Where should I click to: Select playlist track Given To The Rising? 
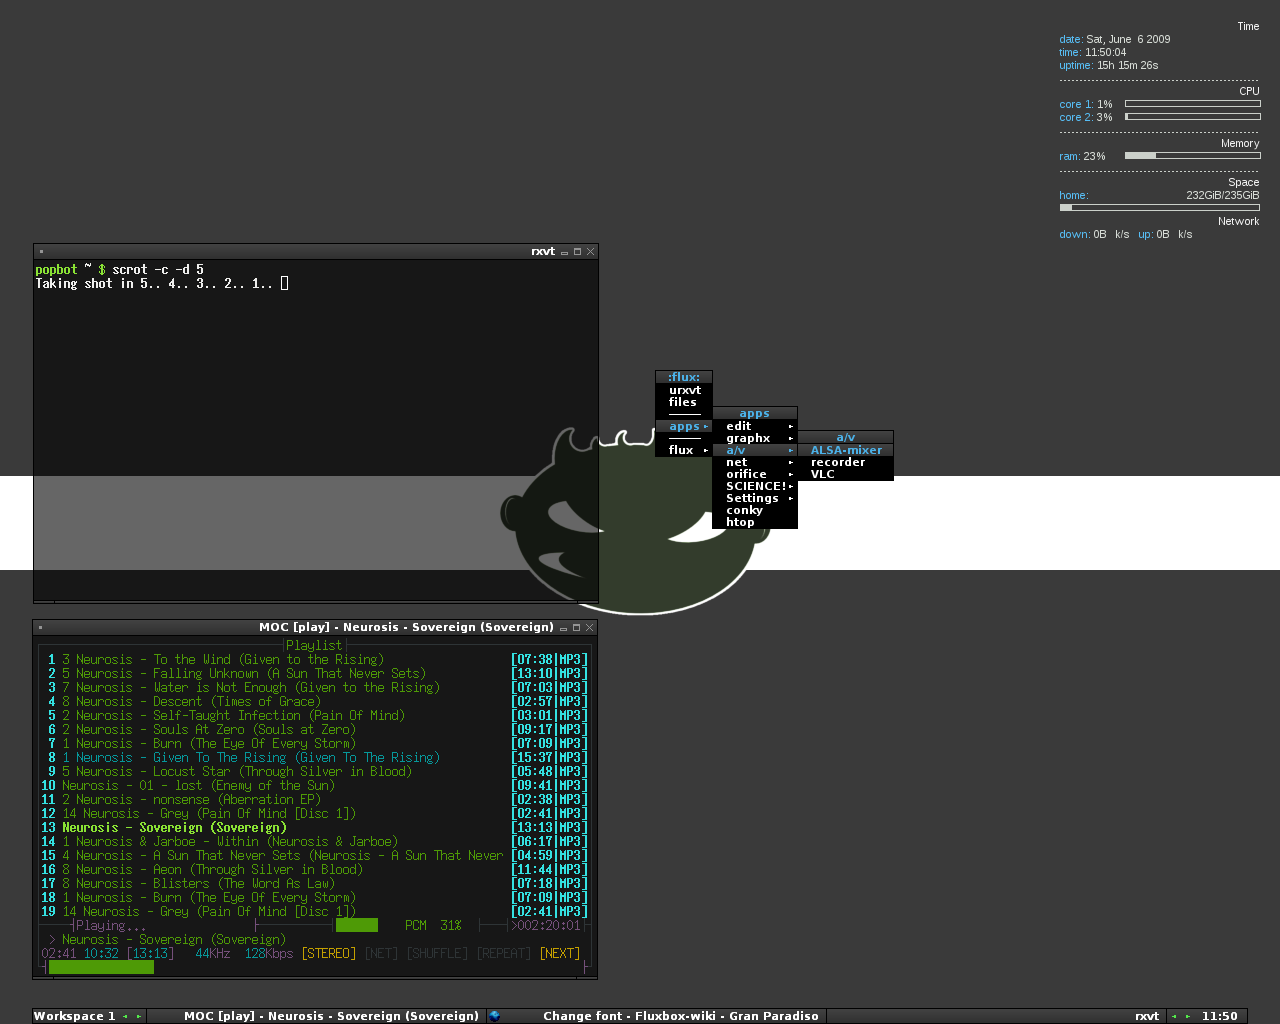315,757
